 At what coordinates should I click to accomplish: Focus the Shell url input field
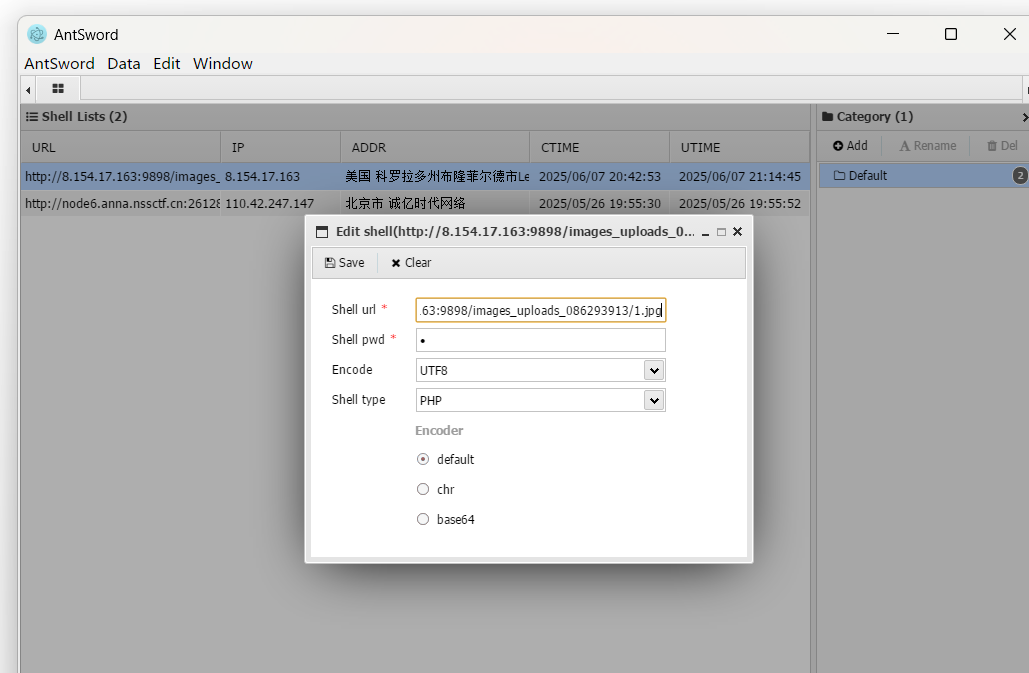(x=541, y=310)
